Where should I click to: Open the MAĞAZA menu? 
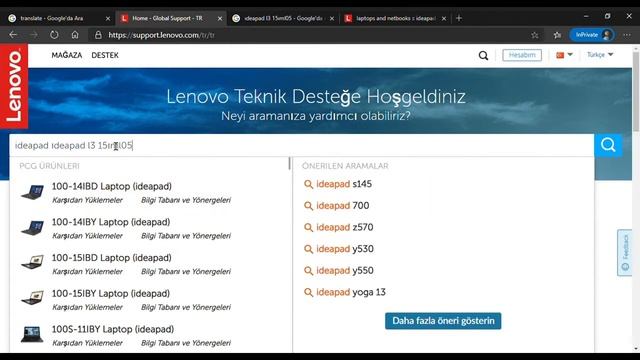[67, 55]
